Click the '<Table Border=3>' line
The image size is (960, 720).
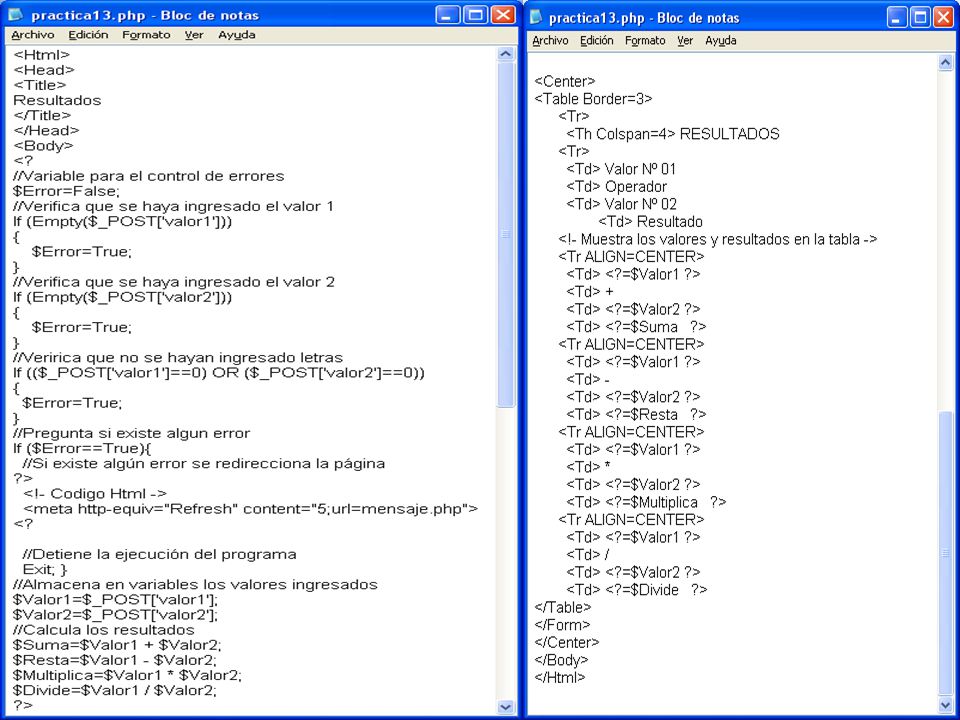[x=593, y=99]
